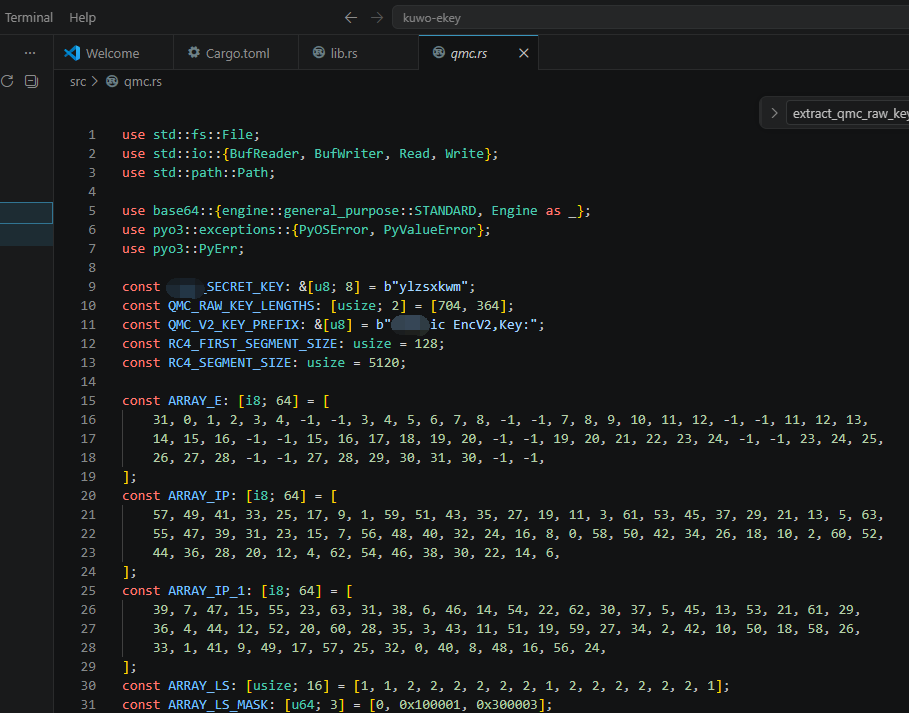Image resolution: width=909 pixels, height=713 pixels.
Task: Click the collapse all icon in sidebar
Action: click(x=31, y=81)
